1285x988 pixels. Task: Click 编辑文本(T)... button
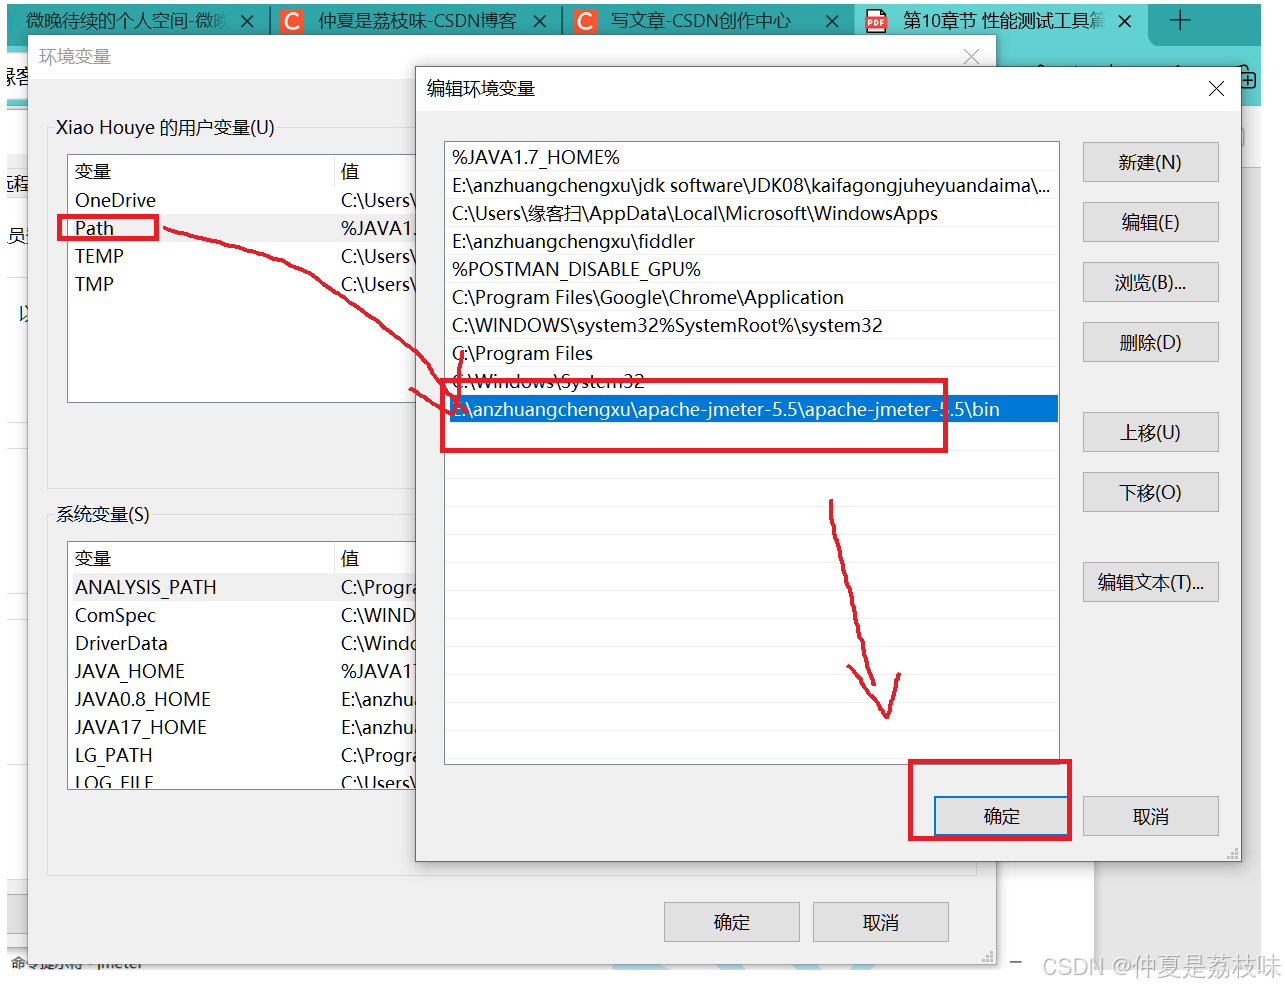tap(1150, 582)
